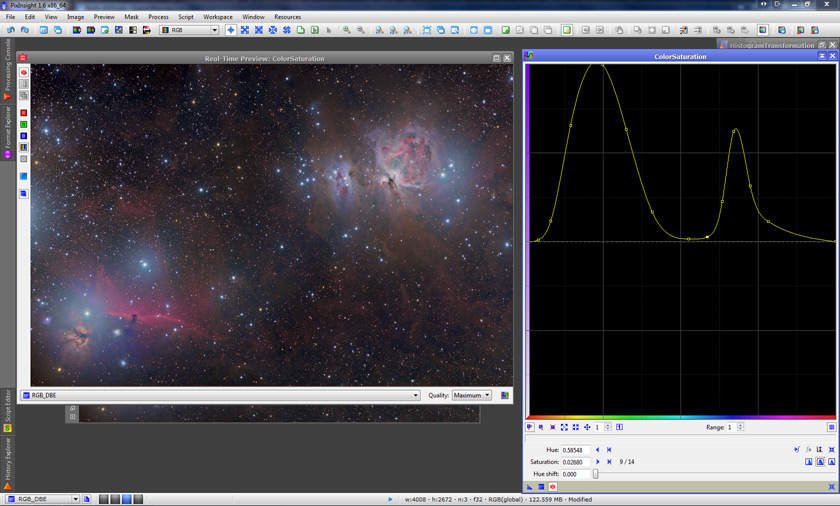Click the new instance triangle in ColorSaturation

(x=531, y=486)
